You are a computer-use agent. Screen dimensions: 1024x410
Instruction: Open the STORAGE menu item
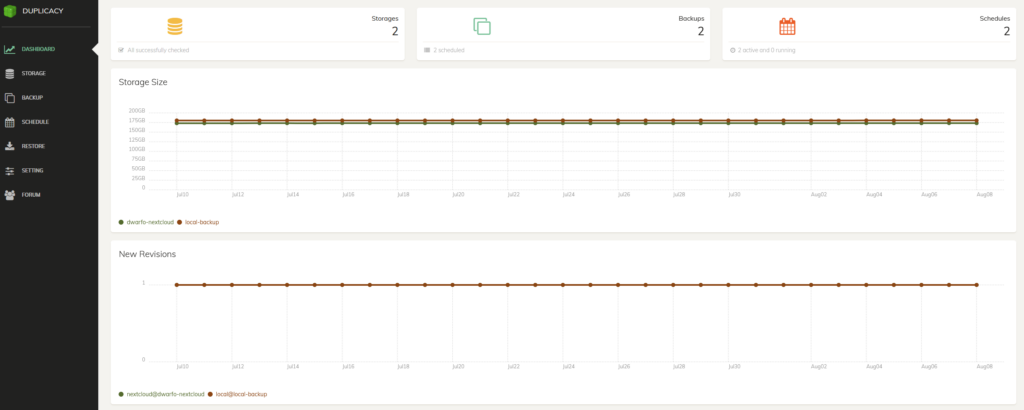pos(34,73)
